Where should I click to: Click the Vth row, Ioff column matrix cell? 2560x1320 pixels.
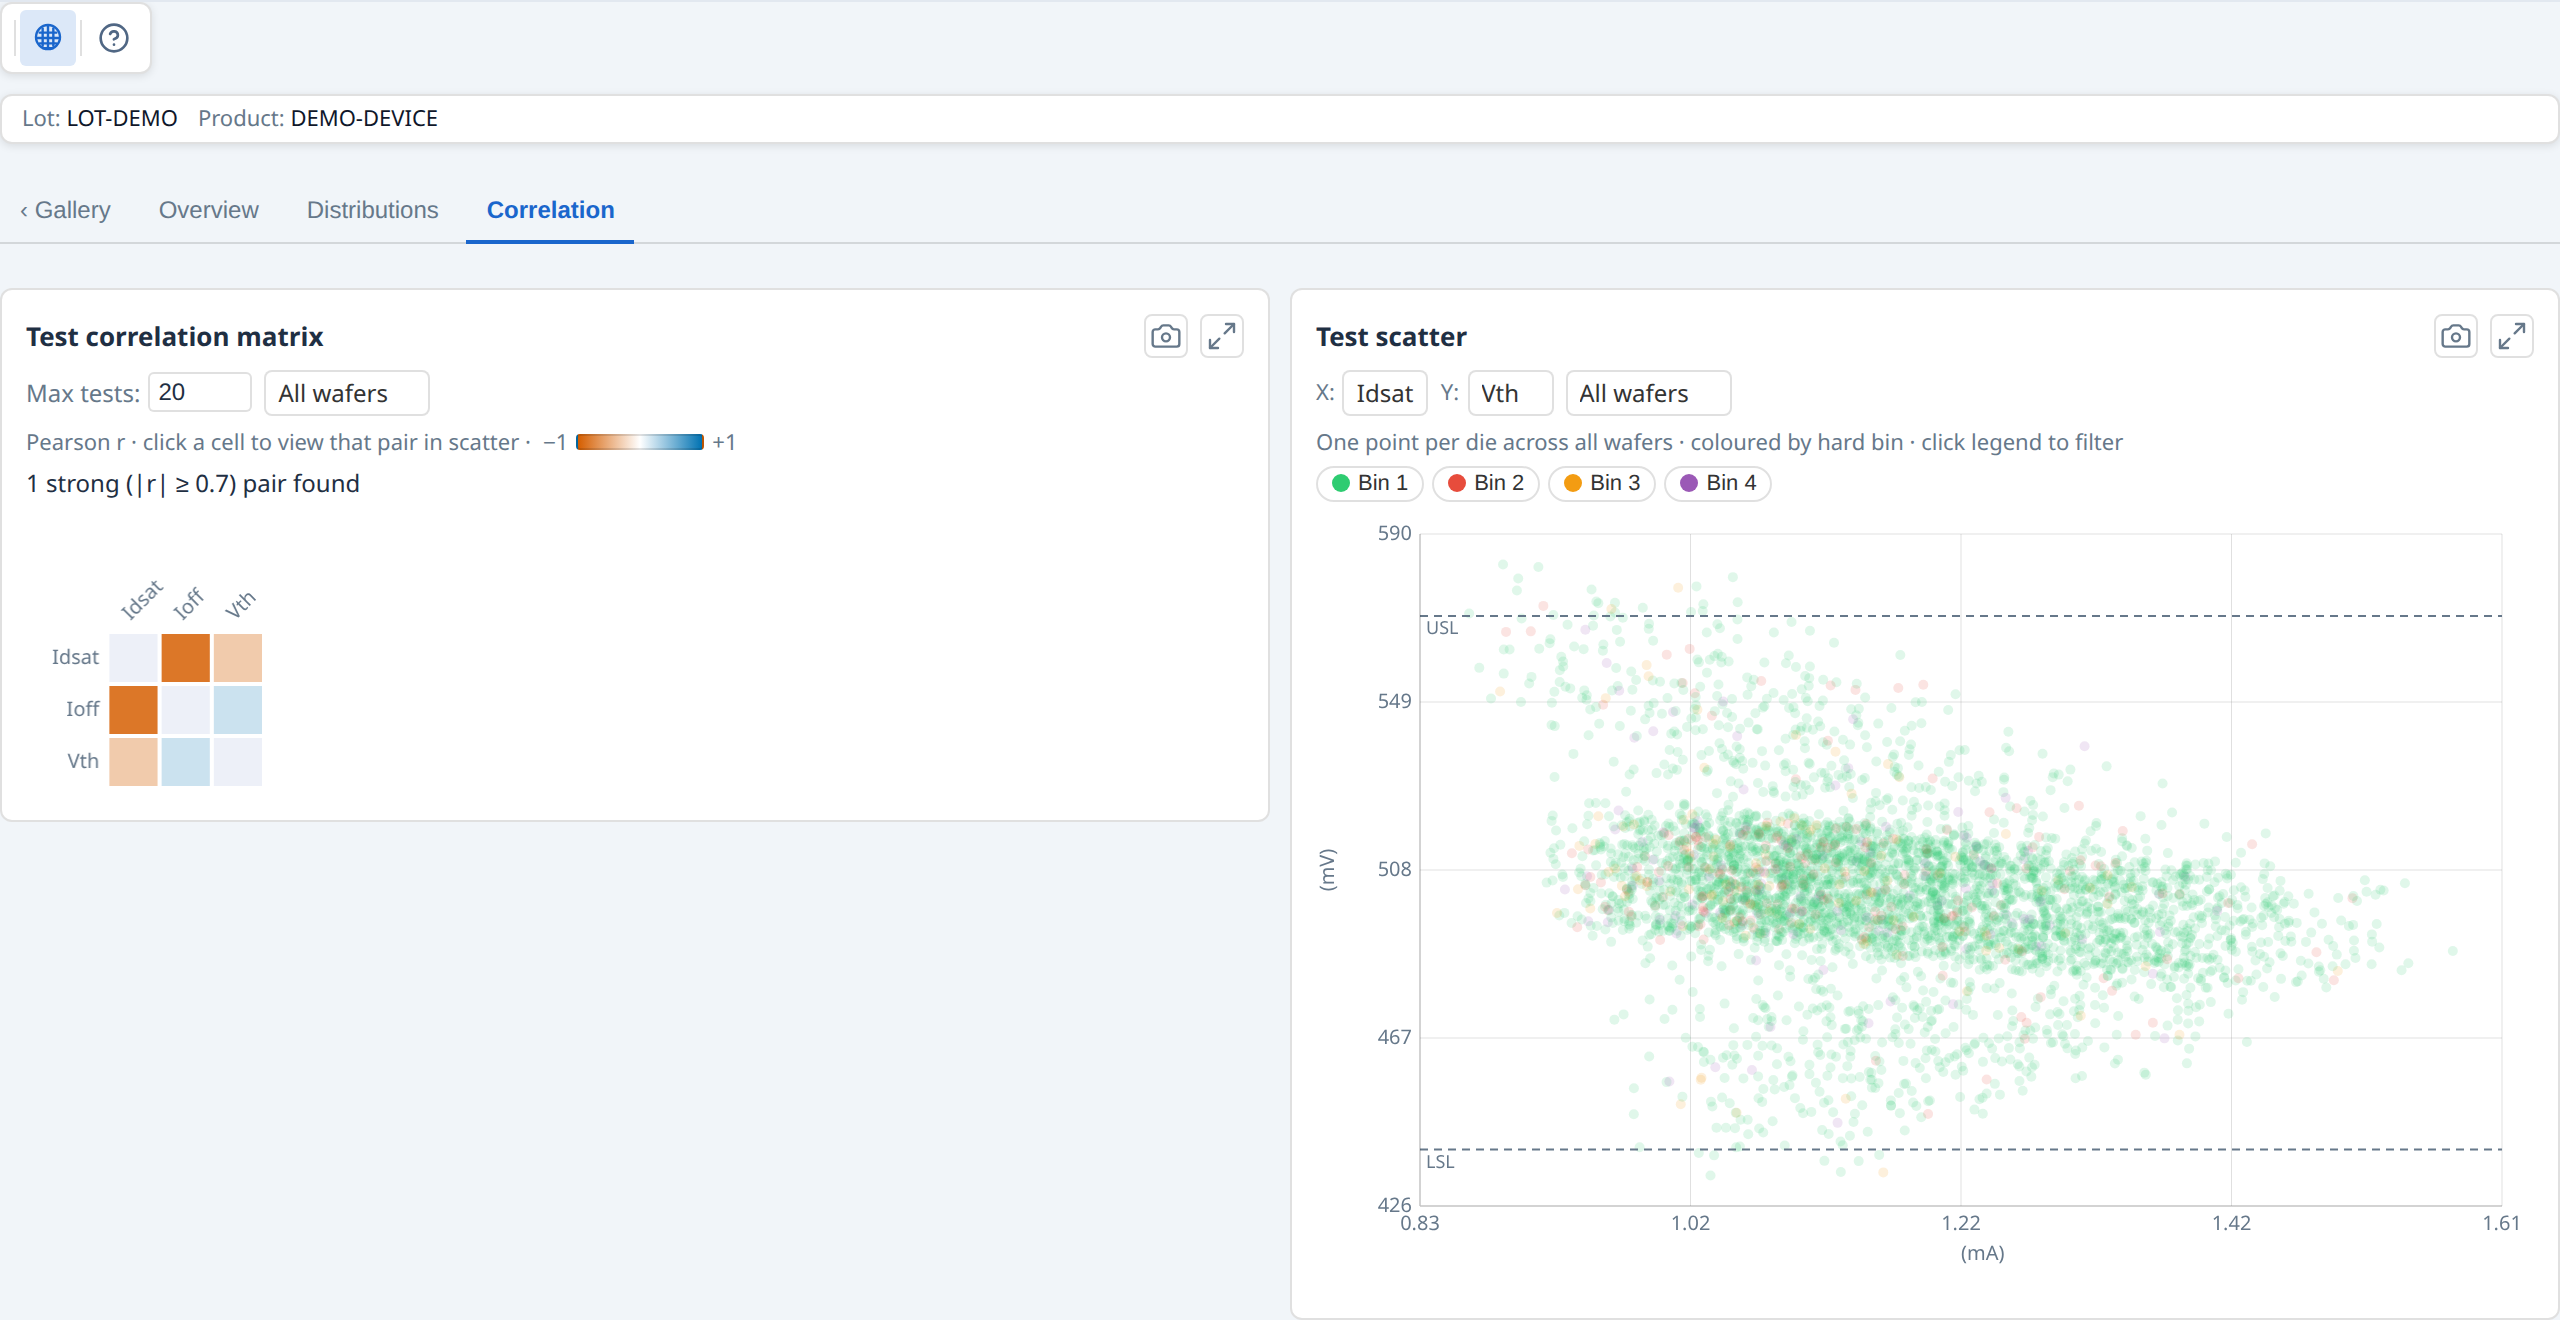(185, 761)
